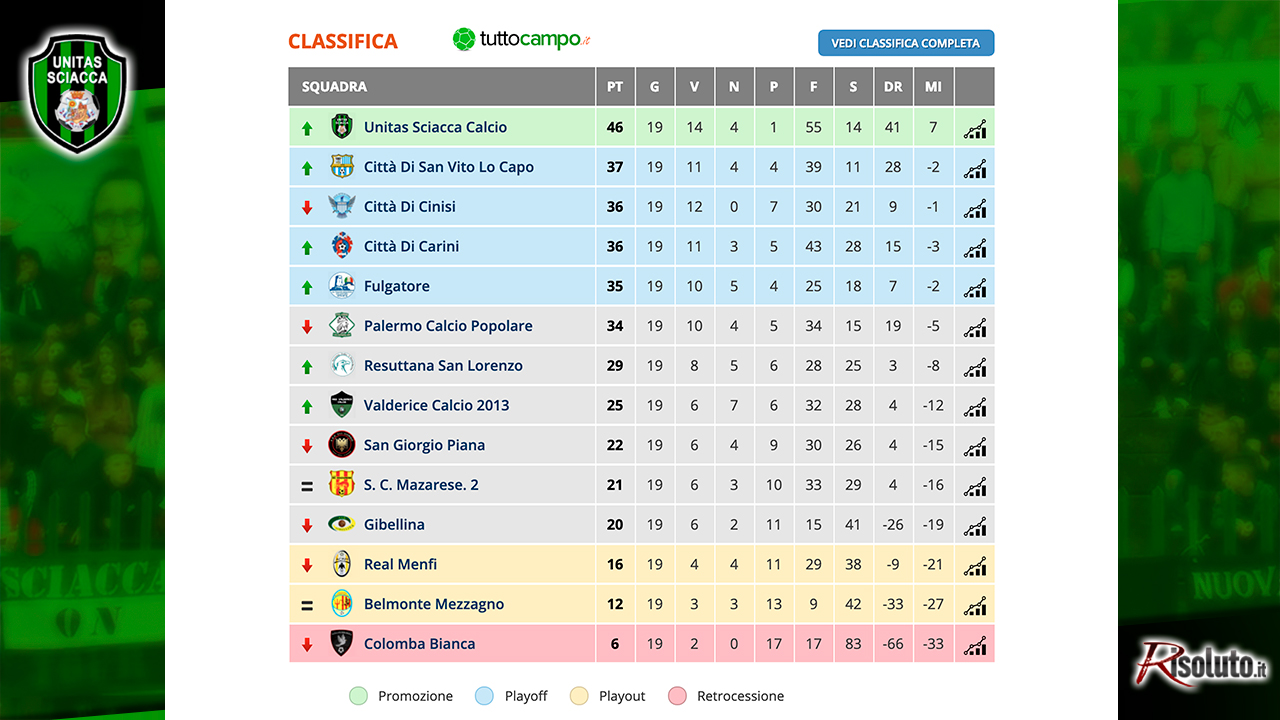
Task: Open Palermo Calcio Popolare team link
Action: pos(448,326)
